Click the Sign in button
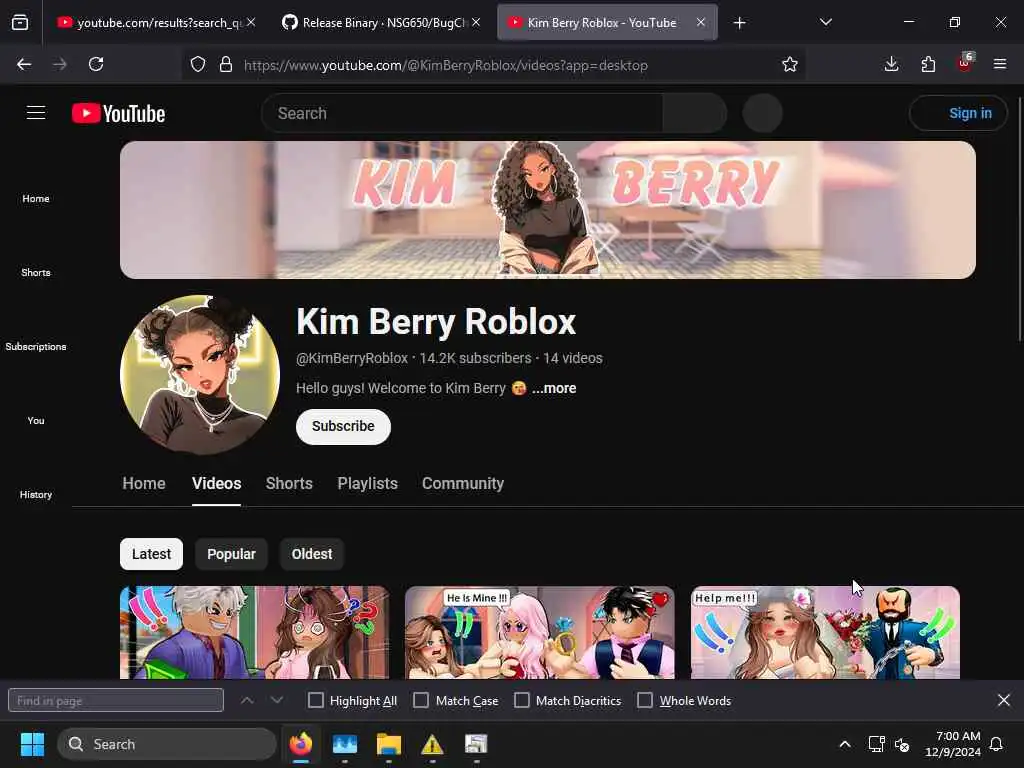The image size is (1024, 768). (x=958, y=113)
